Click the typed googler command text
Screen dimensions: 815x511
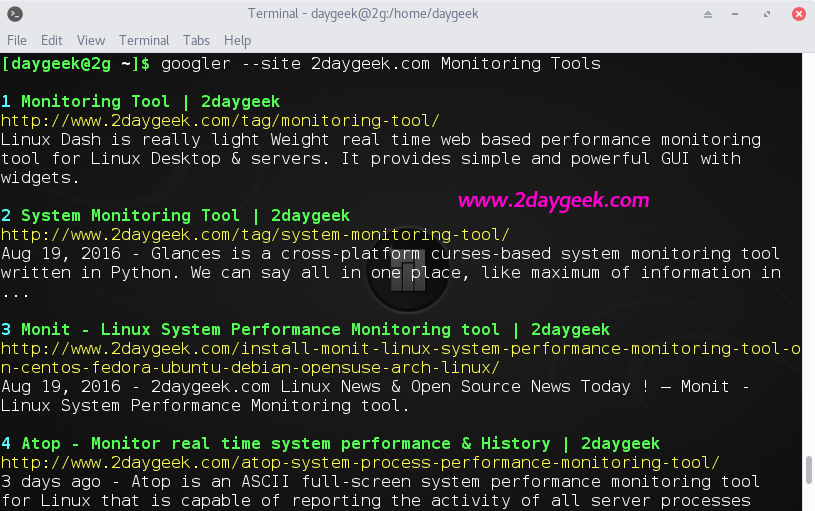coord(380,64)
